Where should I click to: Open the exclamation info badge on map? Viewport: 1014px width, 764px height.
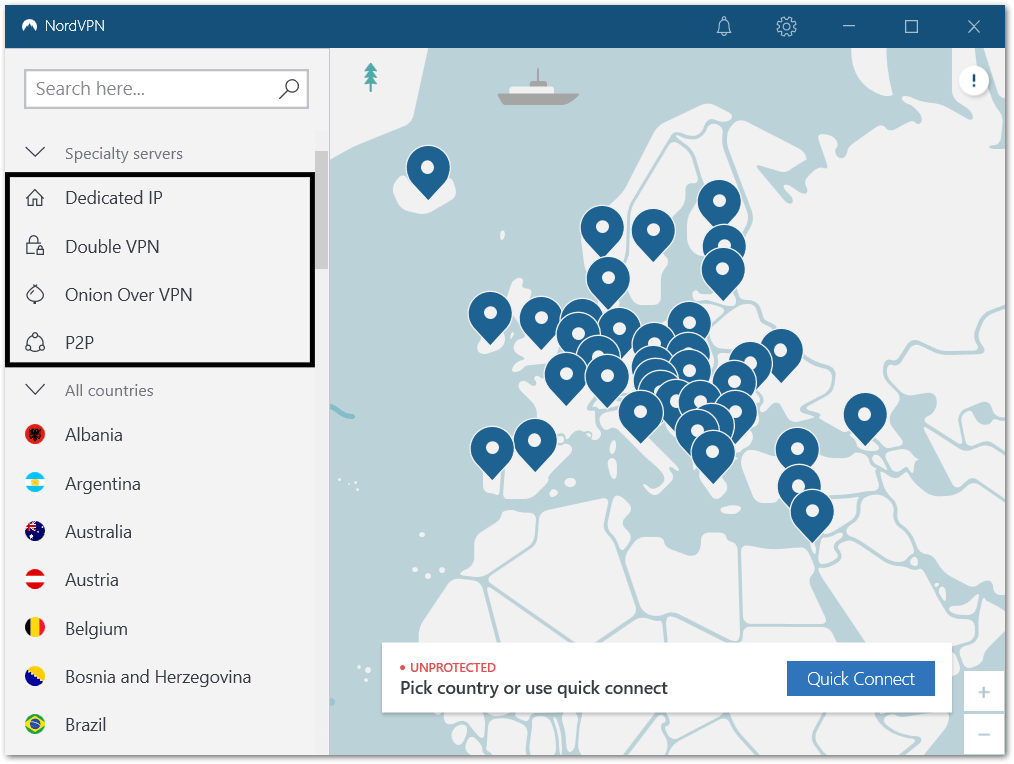(973, 81)
